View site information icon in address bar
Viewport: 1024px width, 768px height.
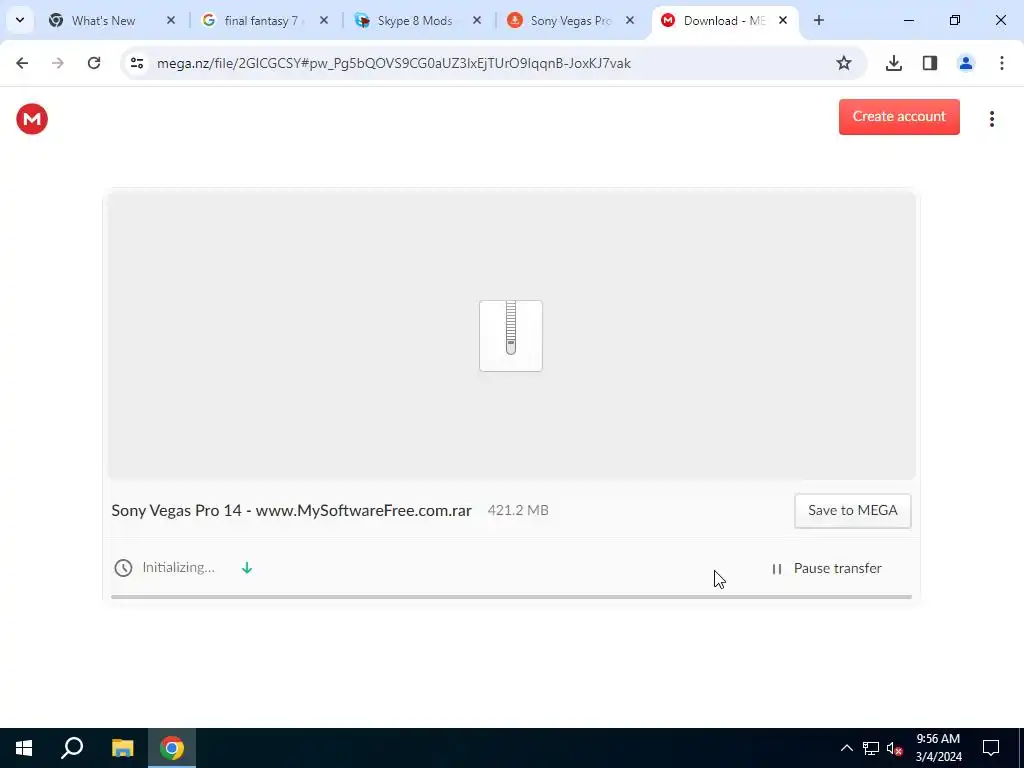click(136, 63)
